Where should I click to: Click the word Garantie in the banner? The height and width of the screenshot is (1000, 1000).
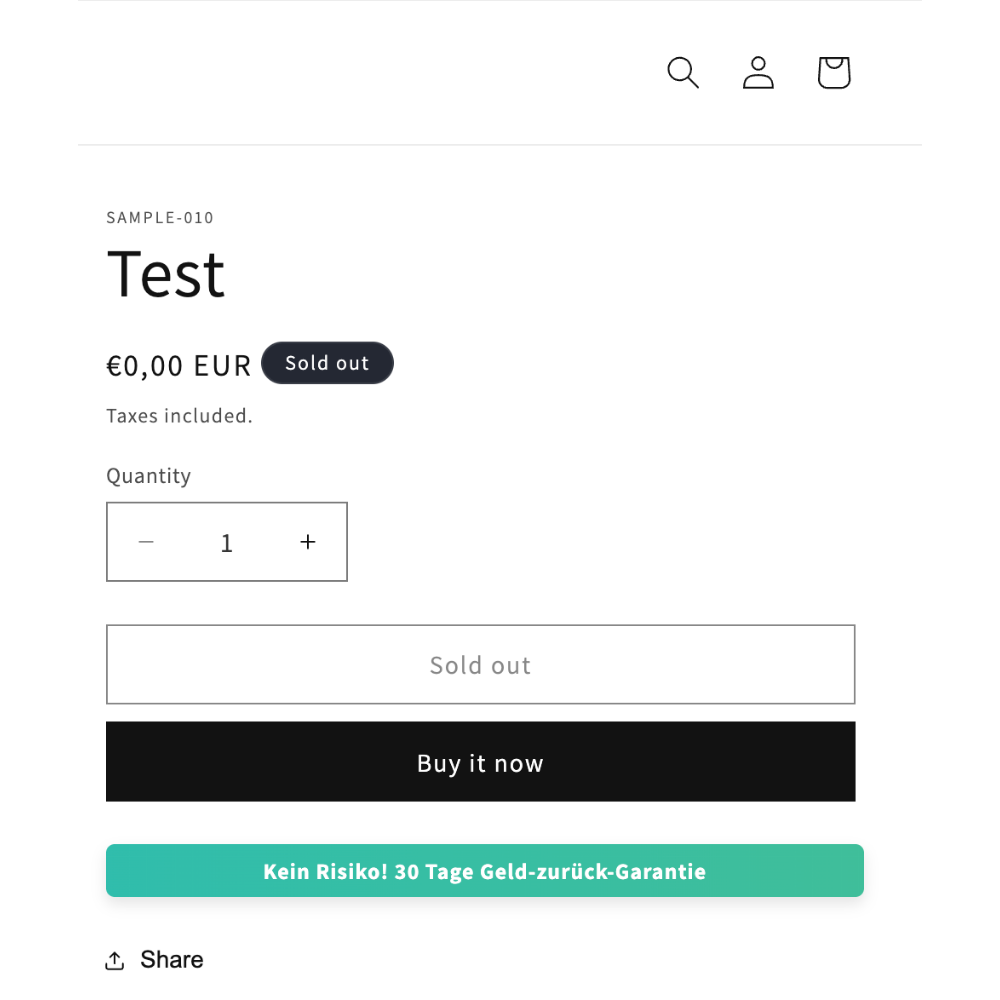(x=660, y=871)
